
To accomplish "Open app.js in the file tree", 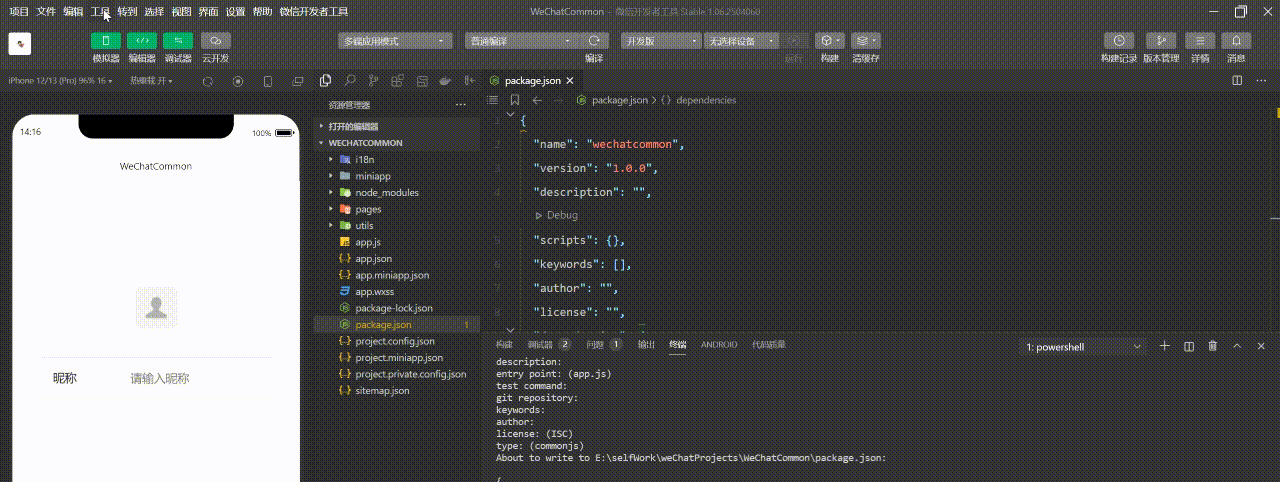I will coord(397,242).
